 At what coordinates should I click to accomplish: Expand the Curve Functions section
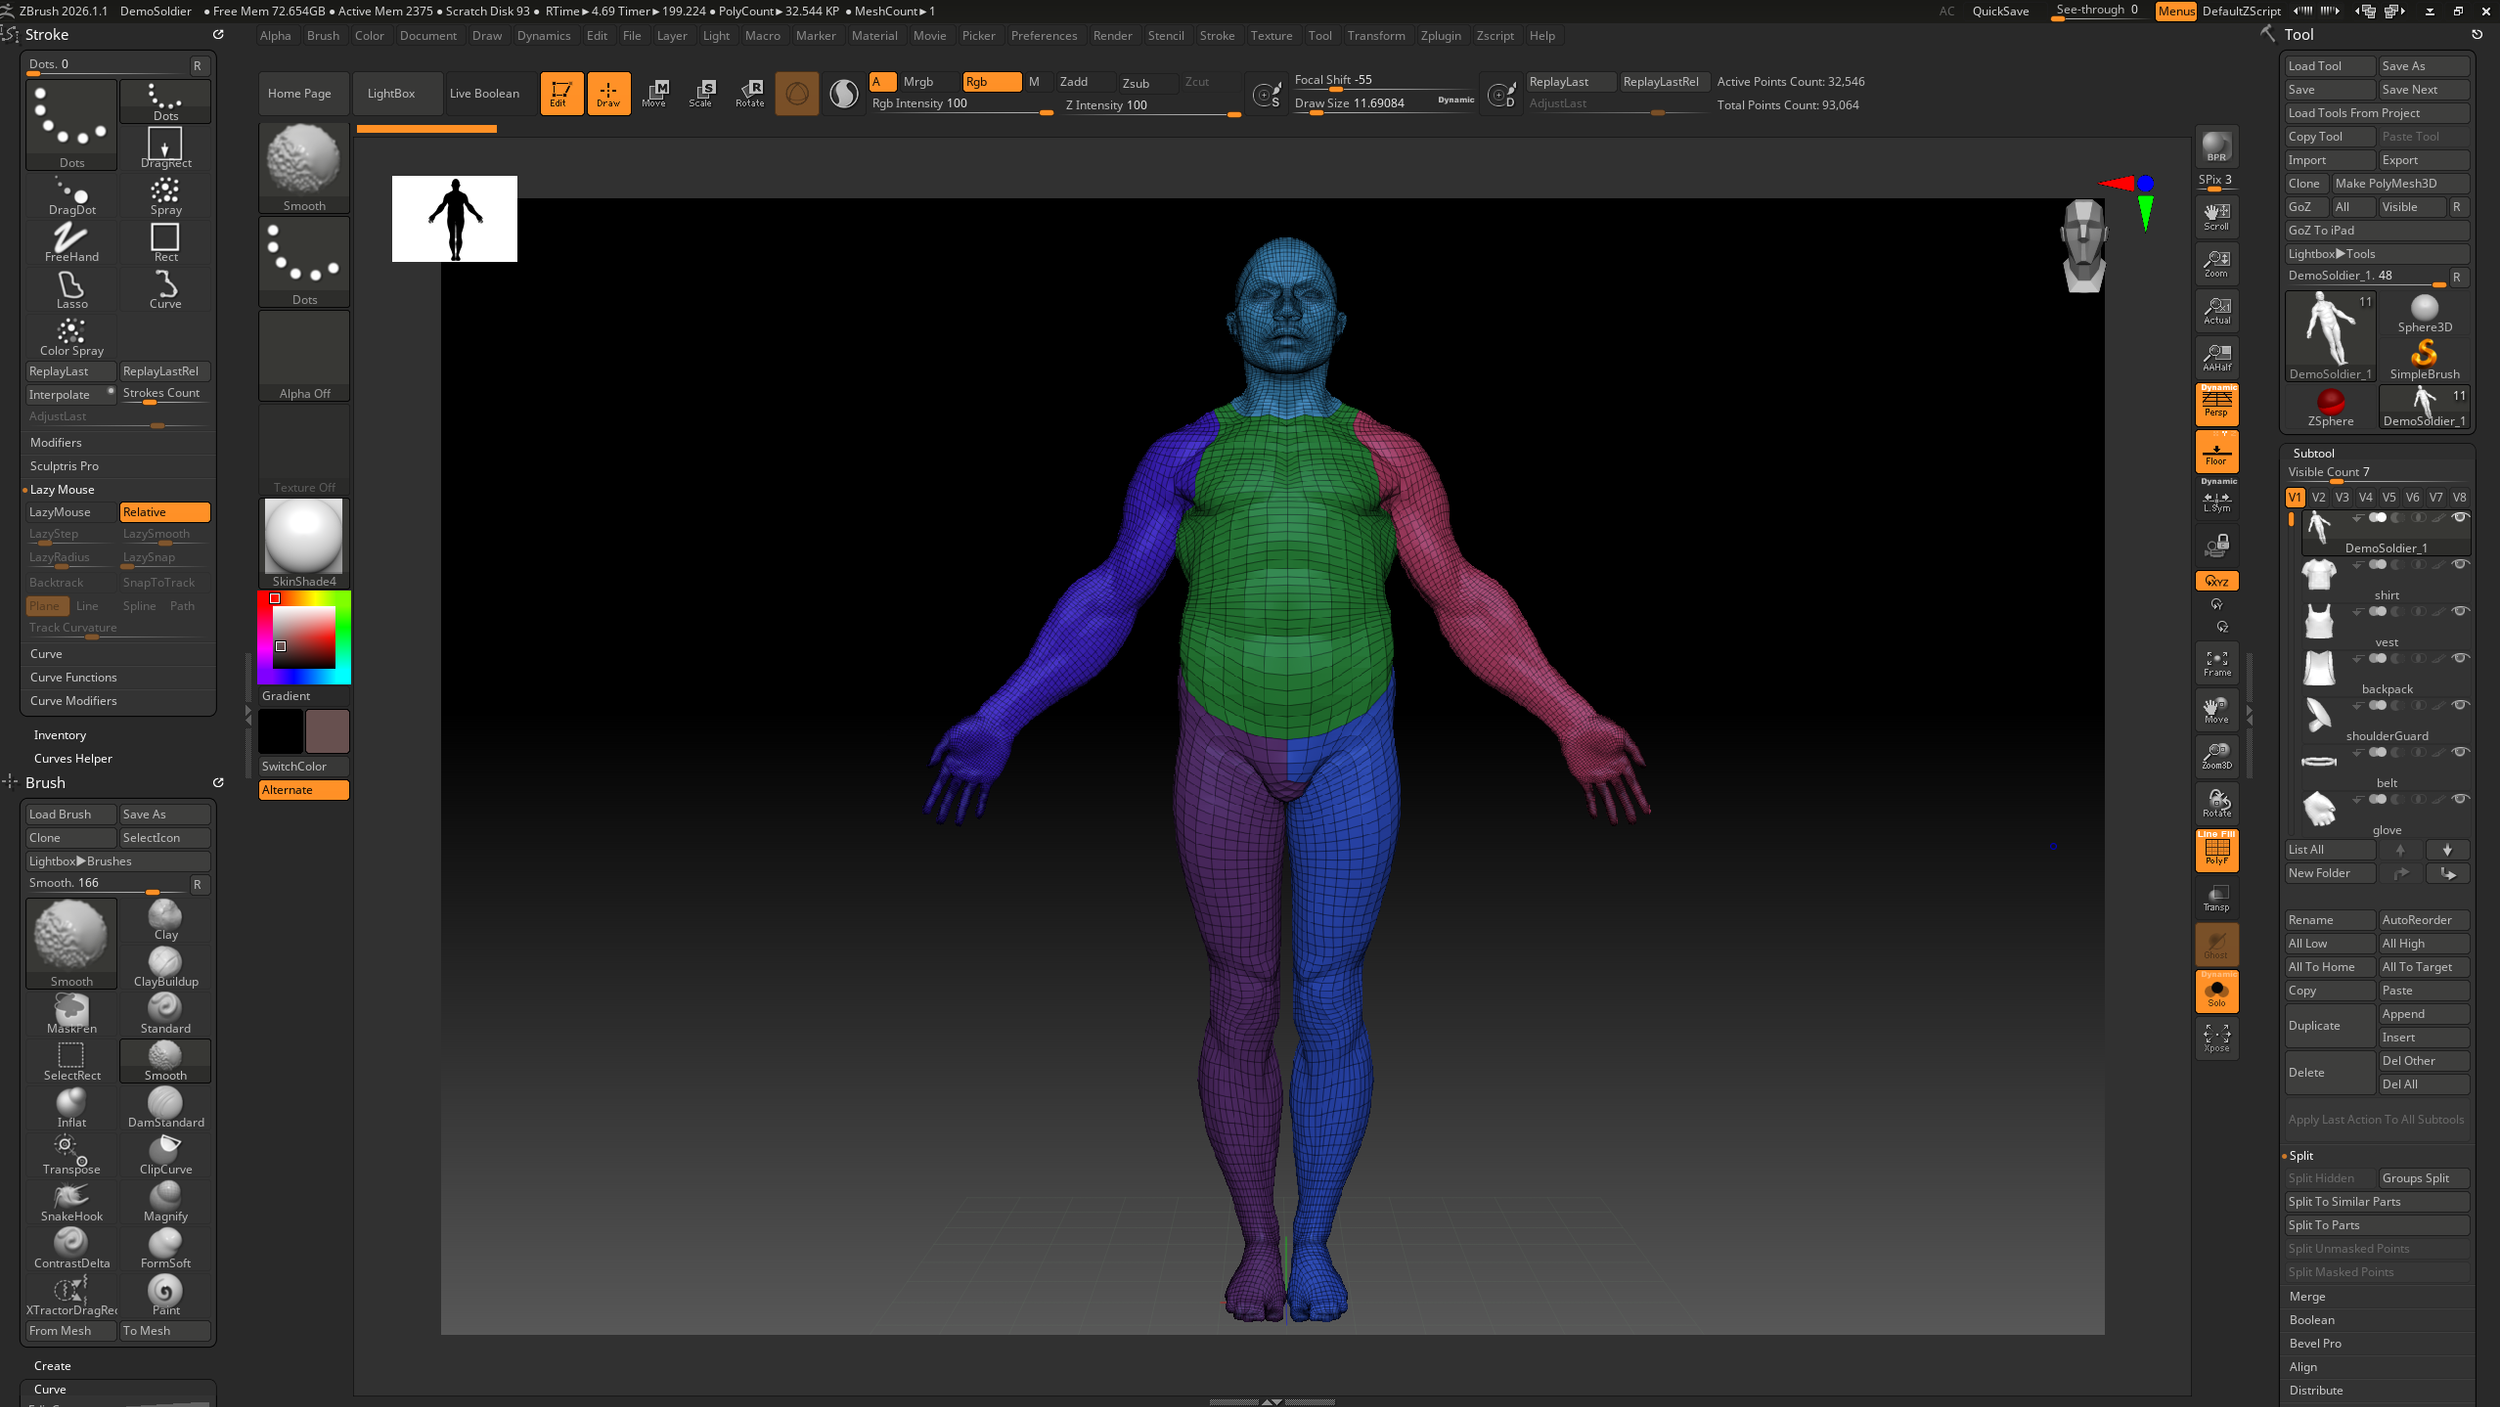(x=73, y=677)
